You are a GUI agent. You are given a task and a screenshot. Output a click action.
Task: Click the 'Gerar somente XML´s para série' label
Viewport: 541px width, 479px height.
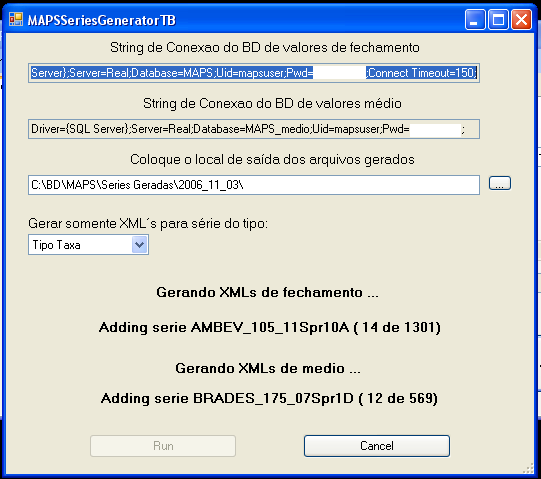[x=148, y=224]
